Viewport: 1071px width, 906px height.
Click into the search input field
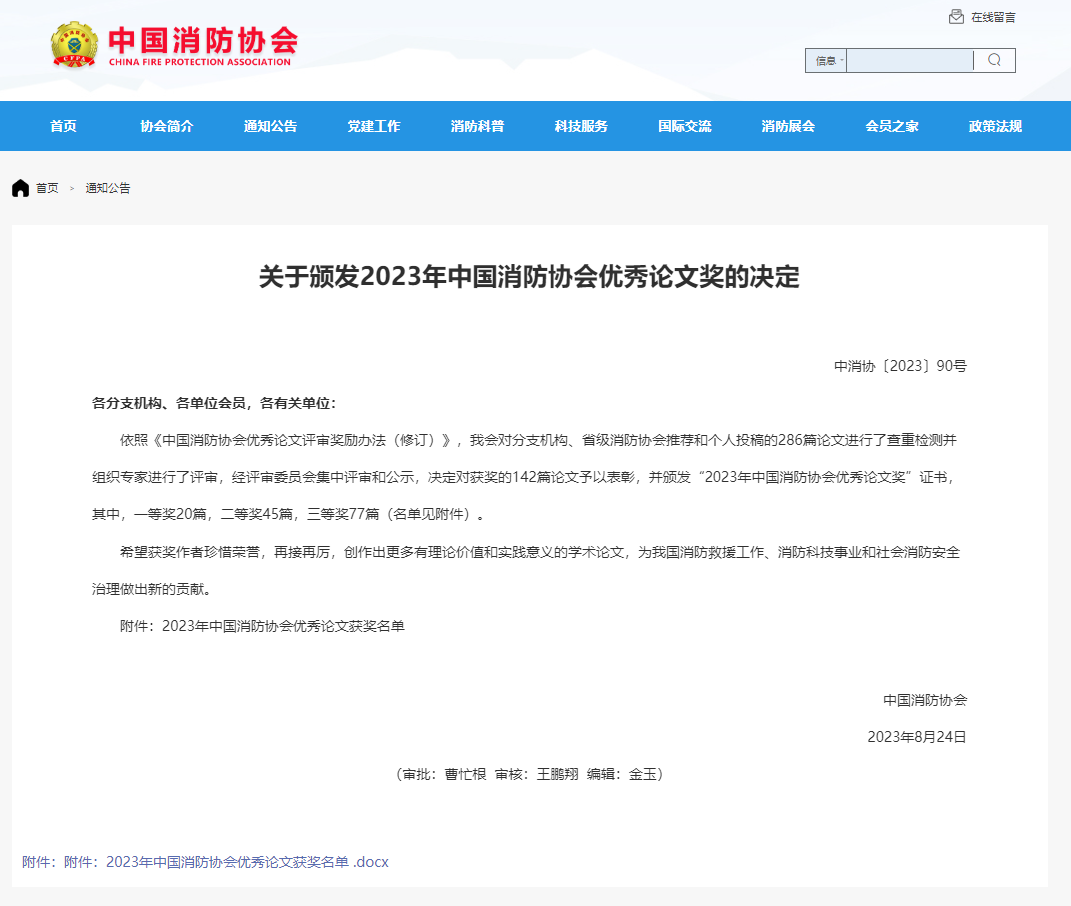(910, 61)
